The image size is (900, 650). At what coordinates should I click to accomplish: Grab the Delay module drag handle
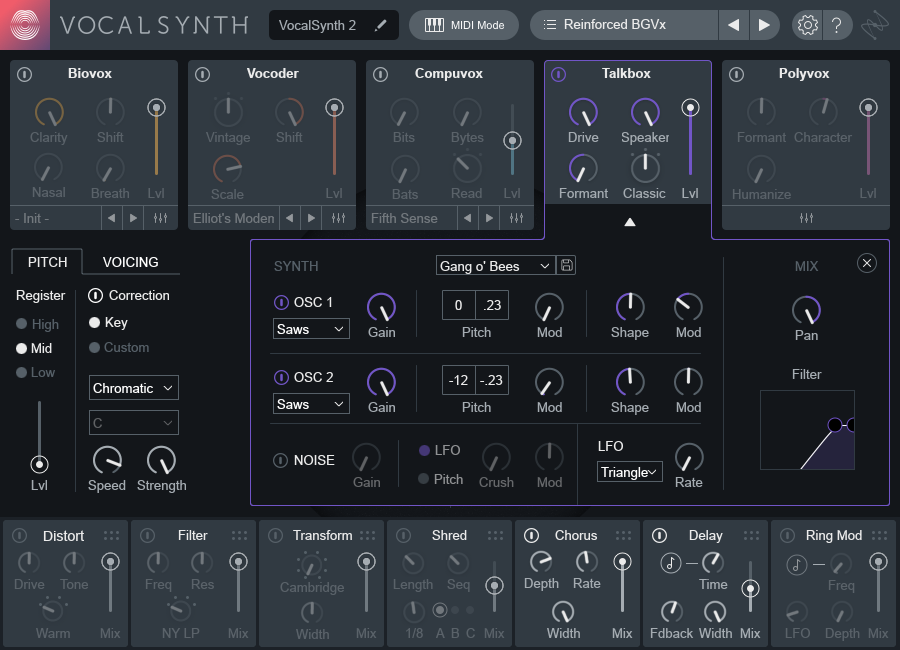tap(751, 536)
